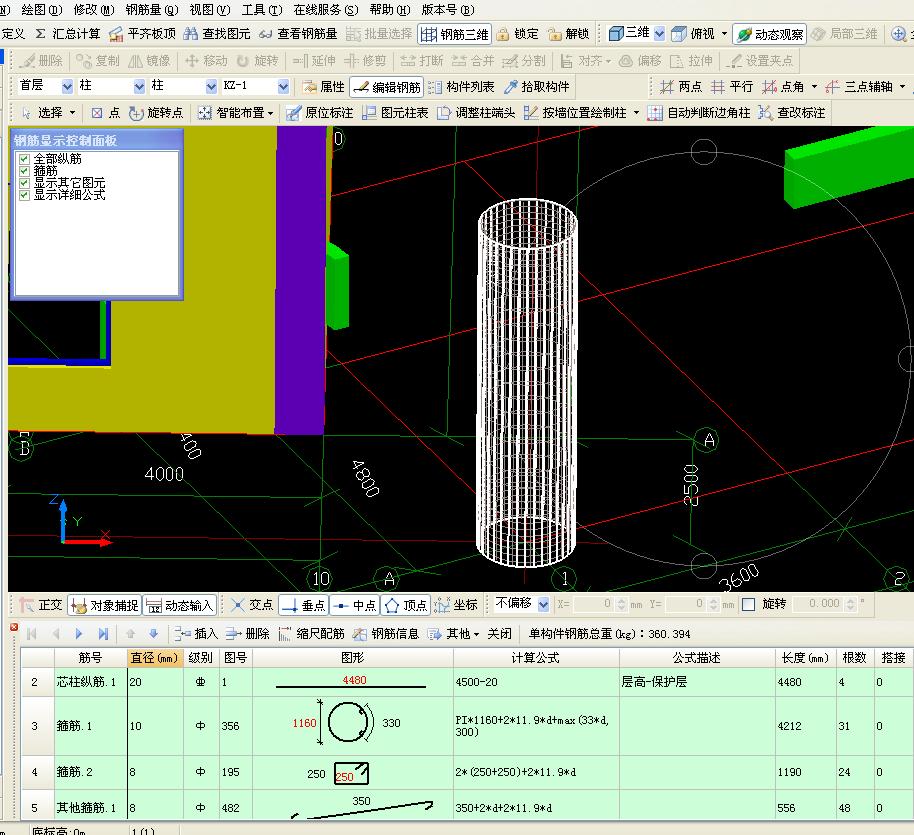Go to next record arrow in rebar table

click(x=79, y=634)
